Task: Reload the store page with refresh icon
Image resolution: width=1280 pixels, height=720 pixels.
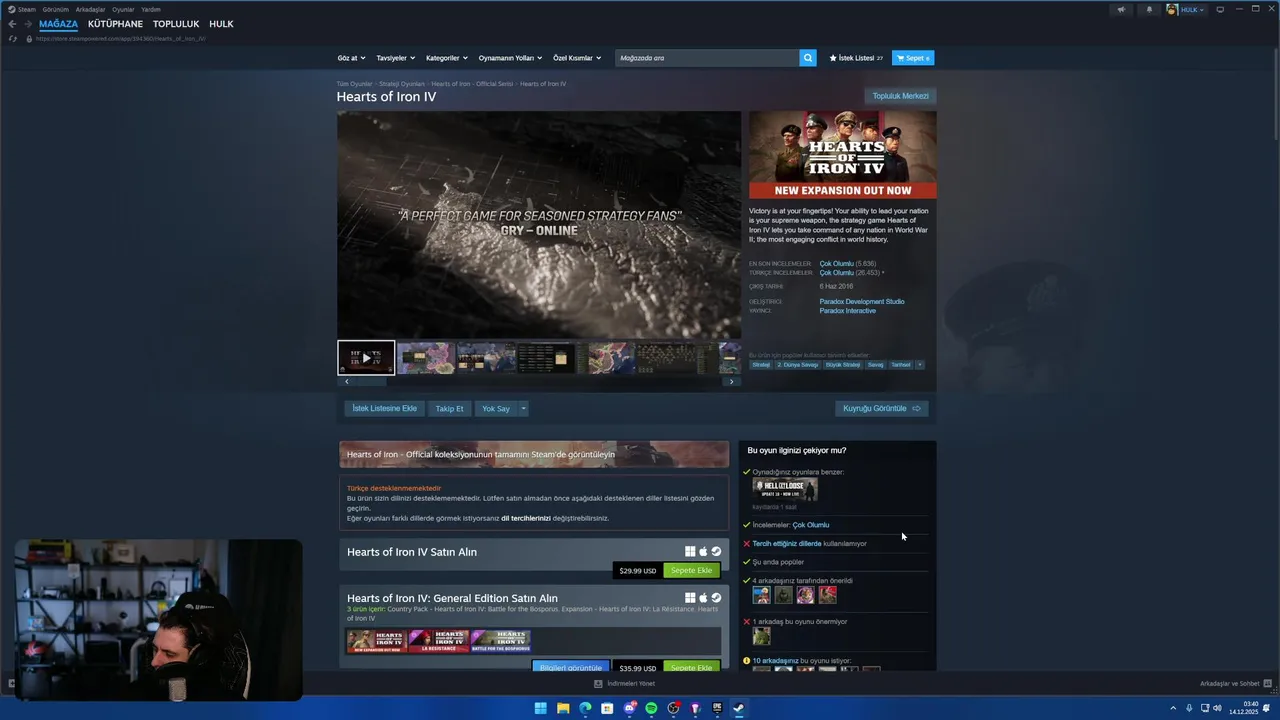Action: tap(12, 39)
